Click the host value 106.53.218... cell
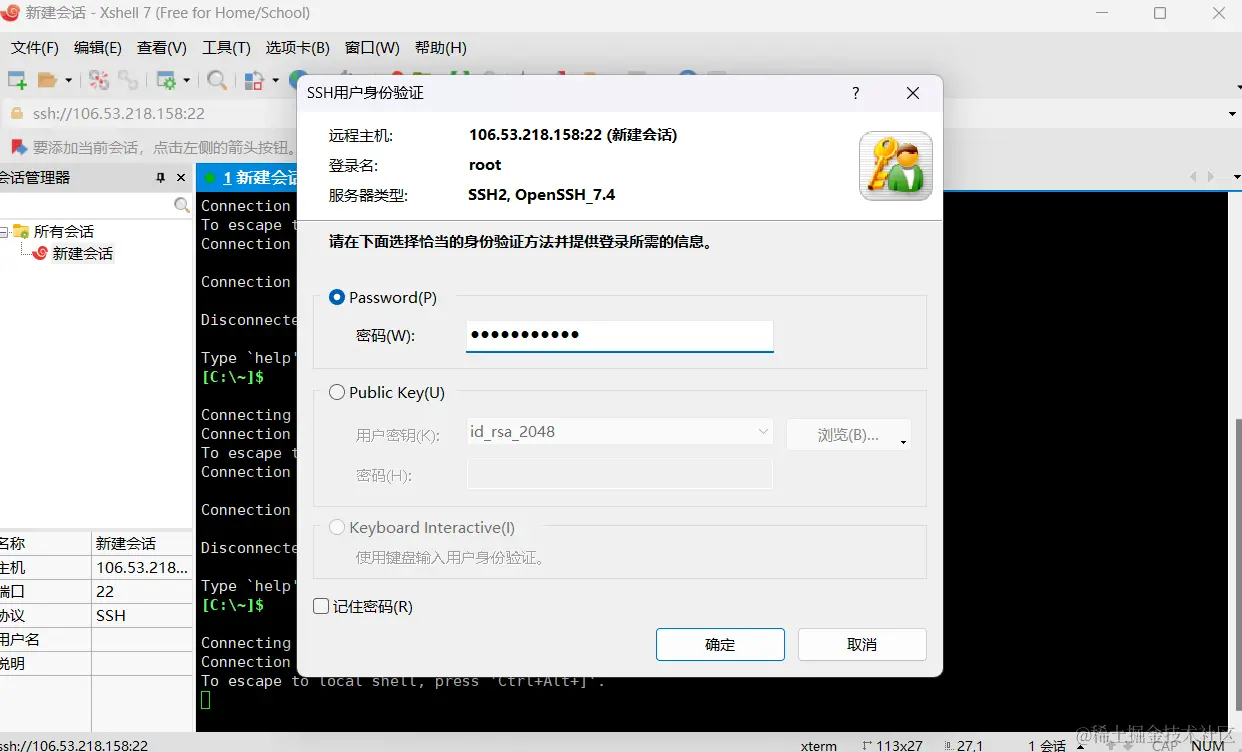Screen dimensions: 1242x752 (142, 567)
